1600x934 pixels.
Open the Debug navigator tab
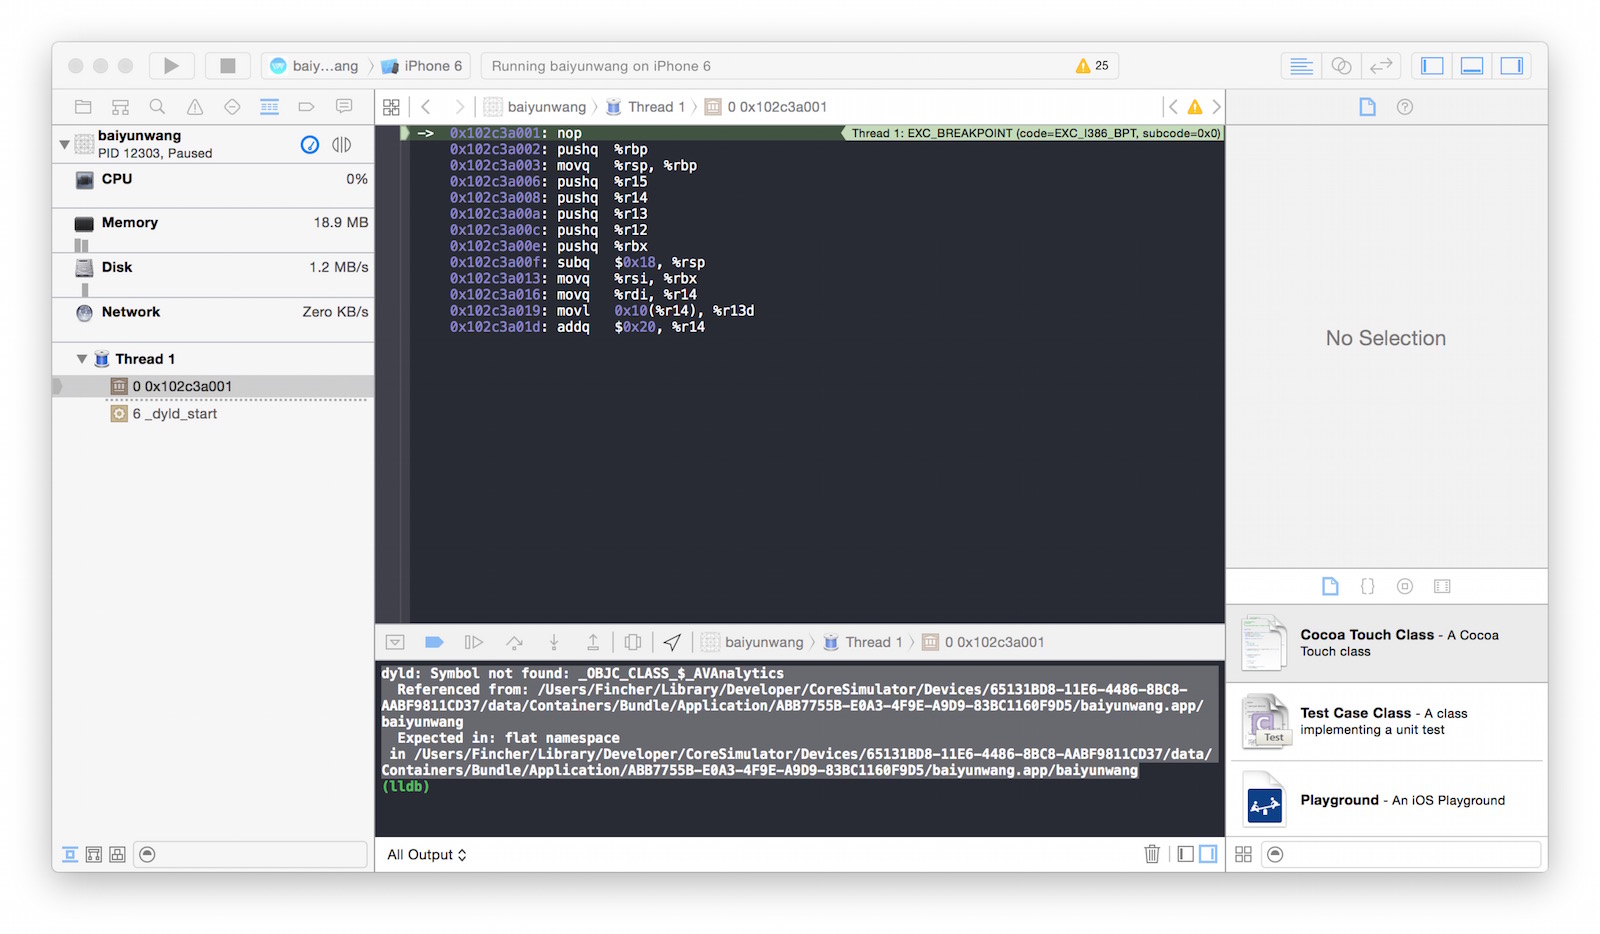[269, 107]
